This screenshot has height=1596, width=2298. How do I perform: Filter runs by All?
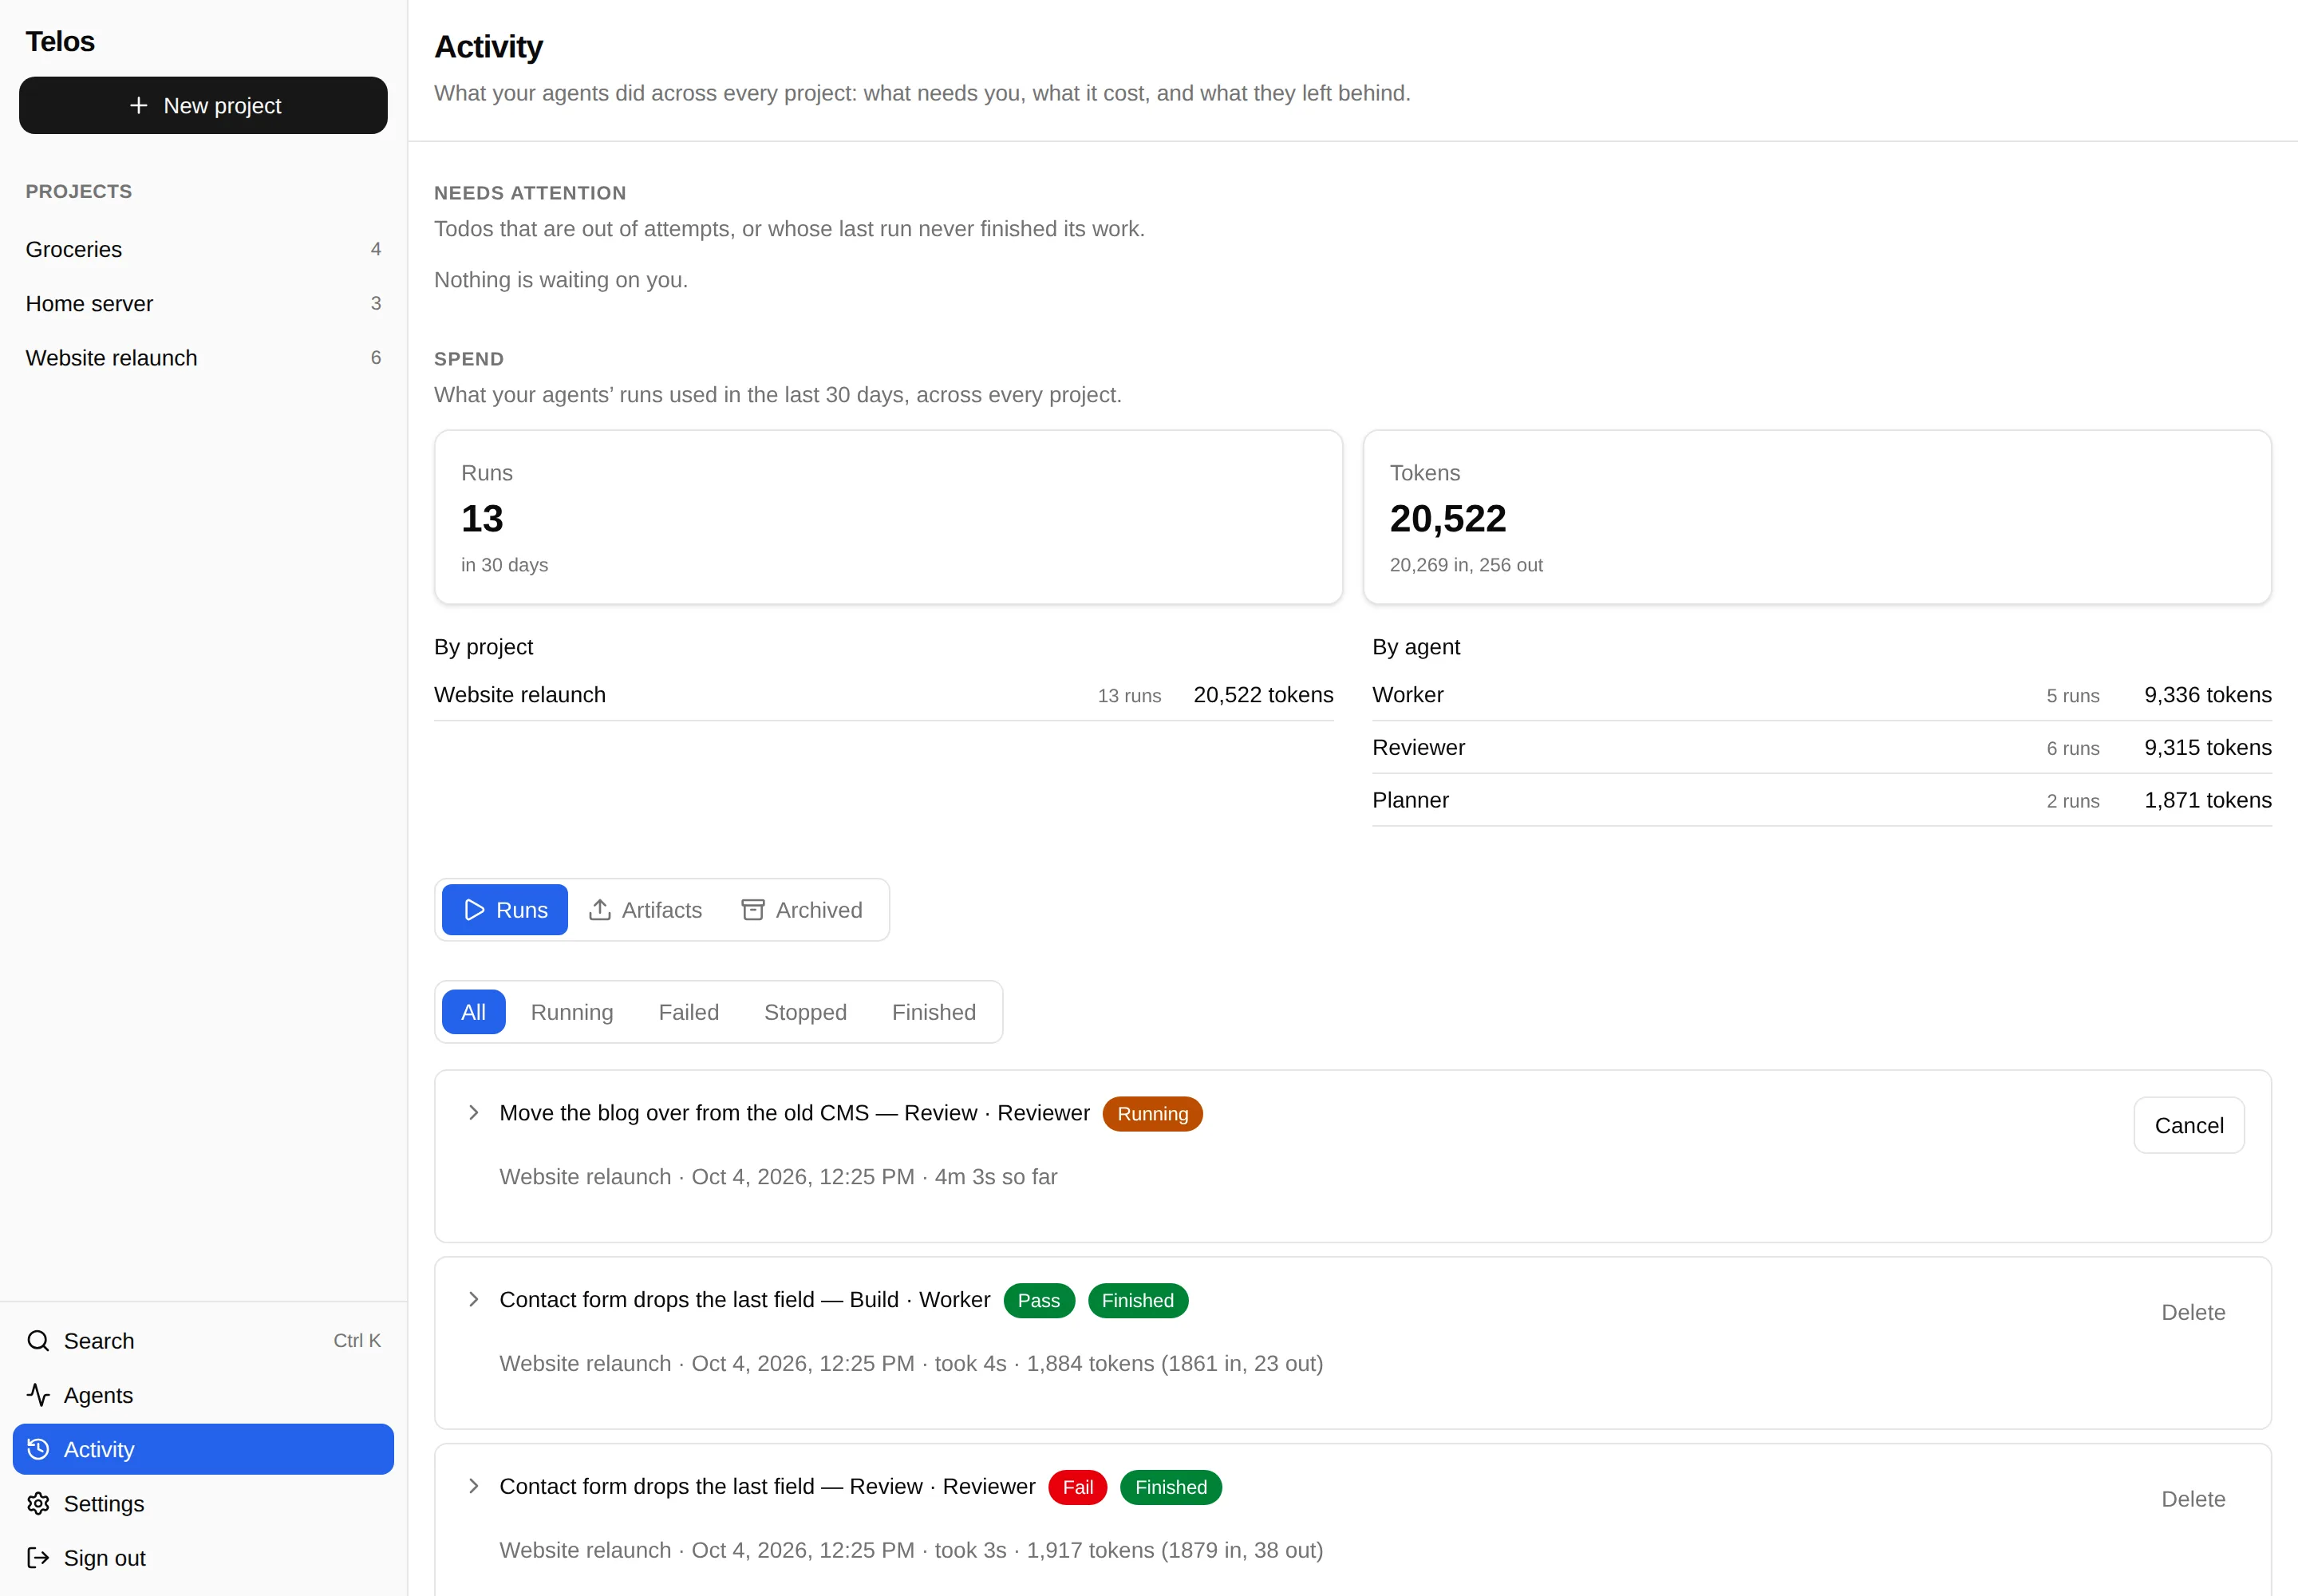[x=474, y=1012]
